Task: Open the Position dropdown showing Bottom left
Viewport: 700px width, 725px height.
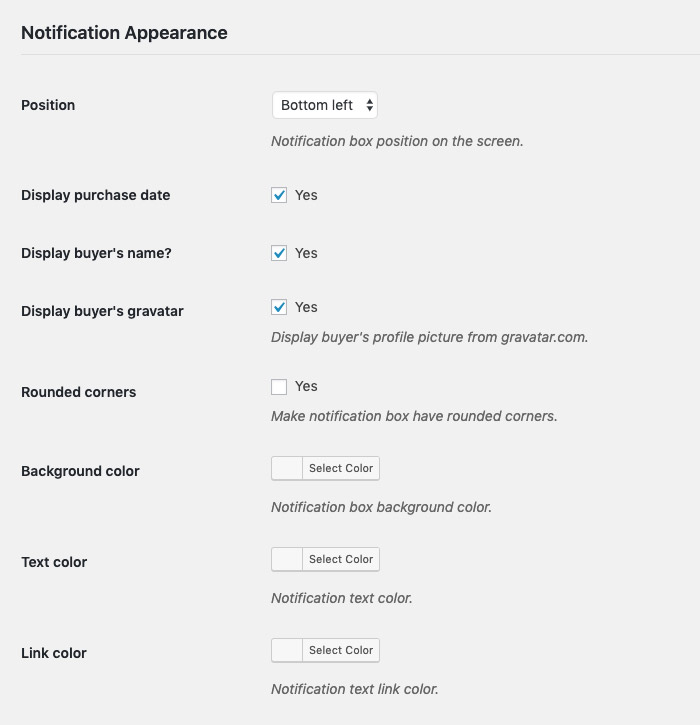Action: [325, 105]
